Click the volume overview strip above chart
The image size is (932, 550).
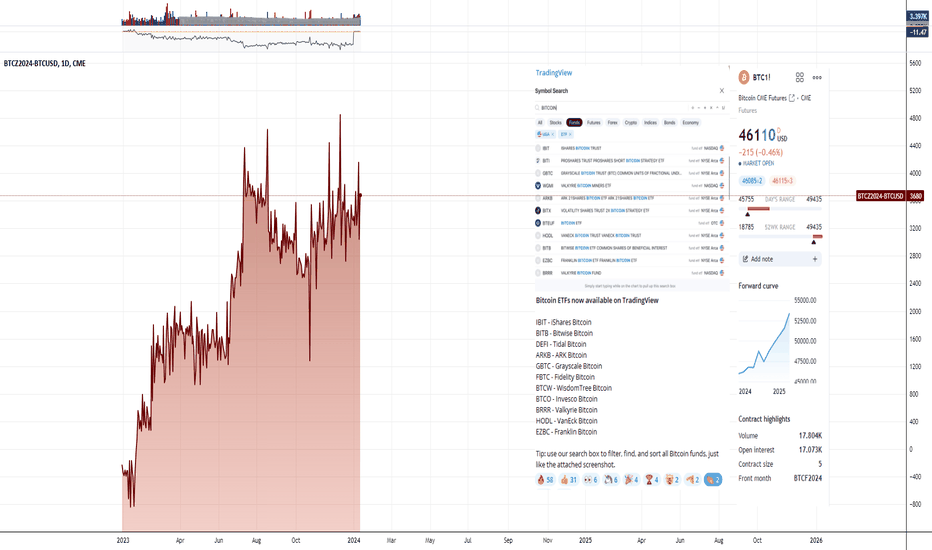[241, 15]
